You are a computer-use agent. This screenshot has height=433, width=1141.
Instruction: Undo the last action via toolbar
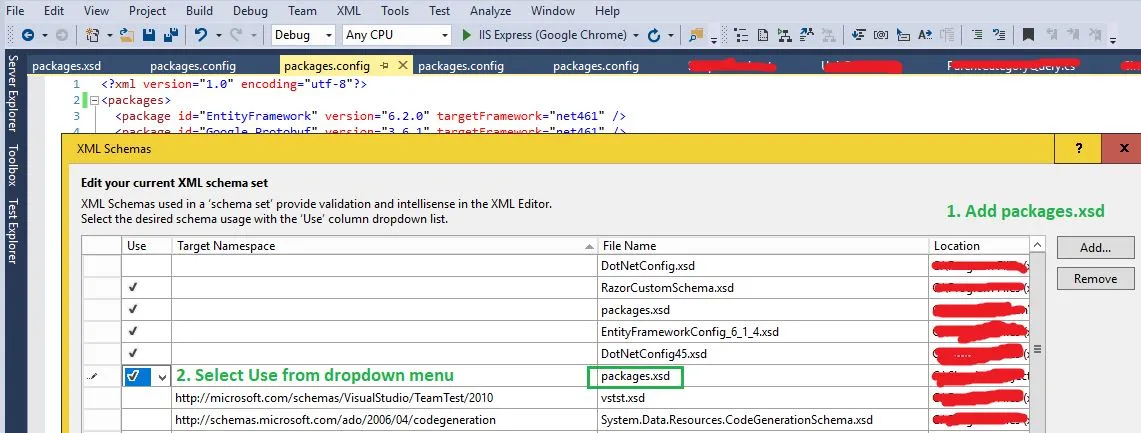201,35
